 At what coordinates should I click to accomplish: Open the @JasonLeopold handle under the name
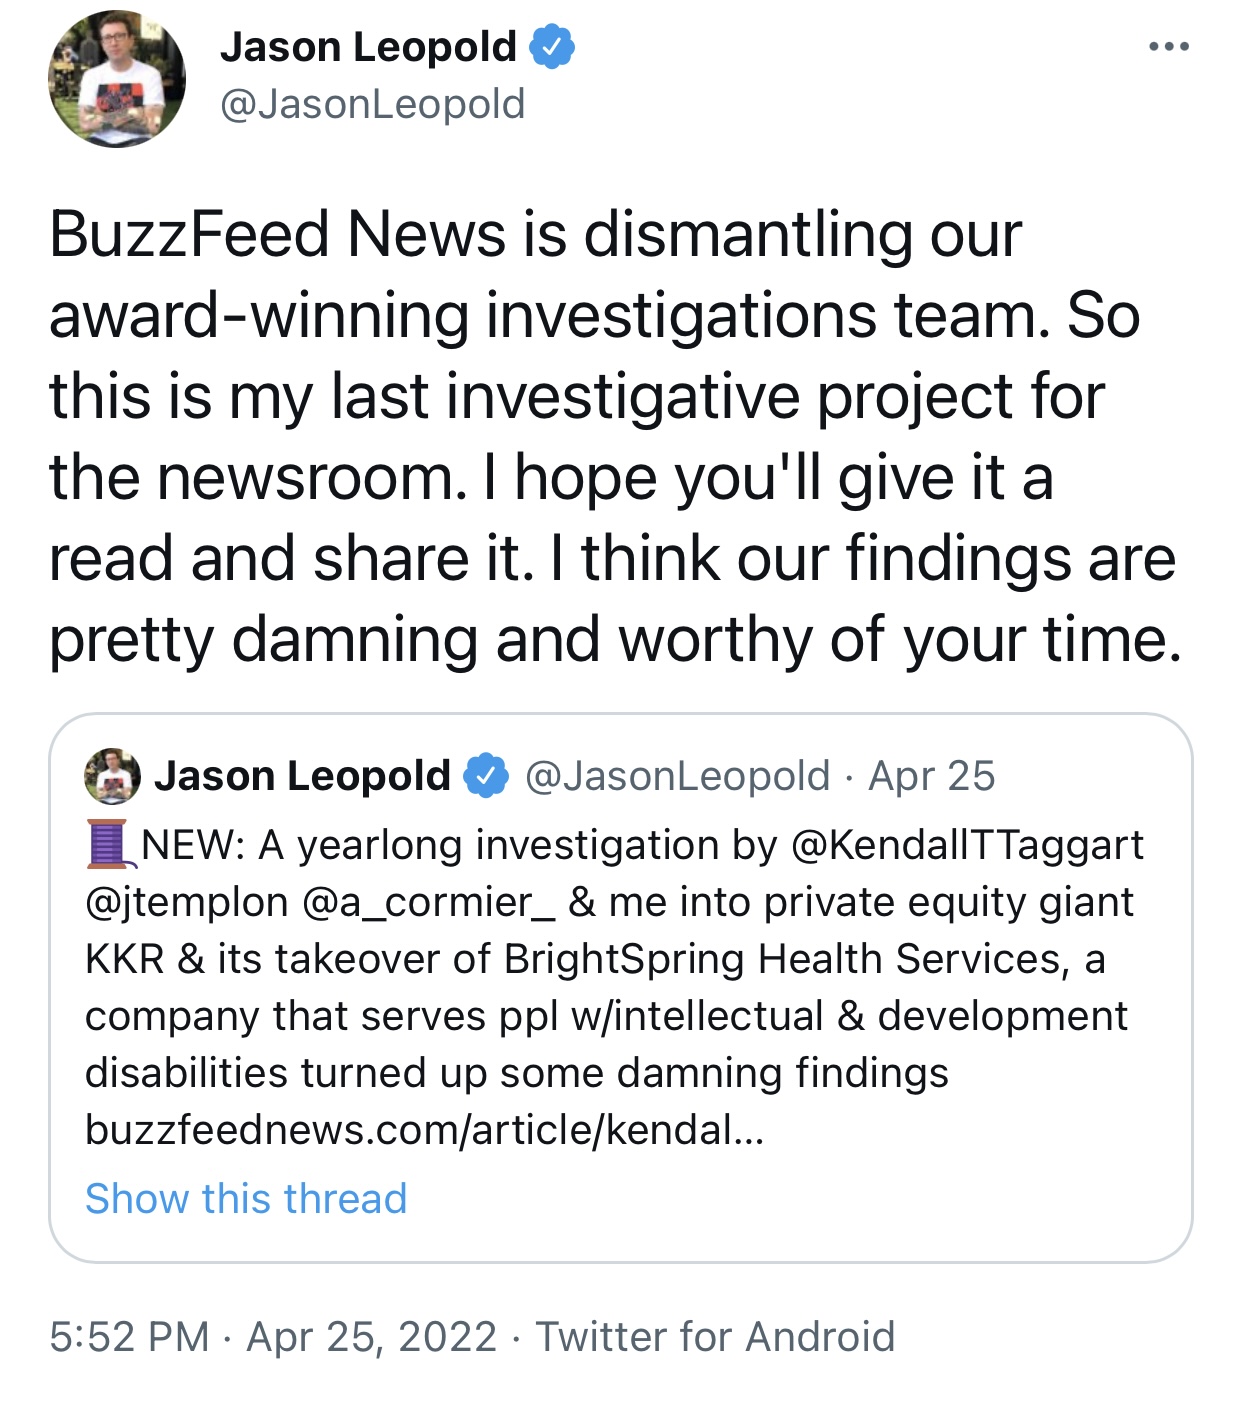click(372, 104)
